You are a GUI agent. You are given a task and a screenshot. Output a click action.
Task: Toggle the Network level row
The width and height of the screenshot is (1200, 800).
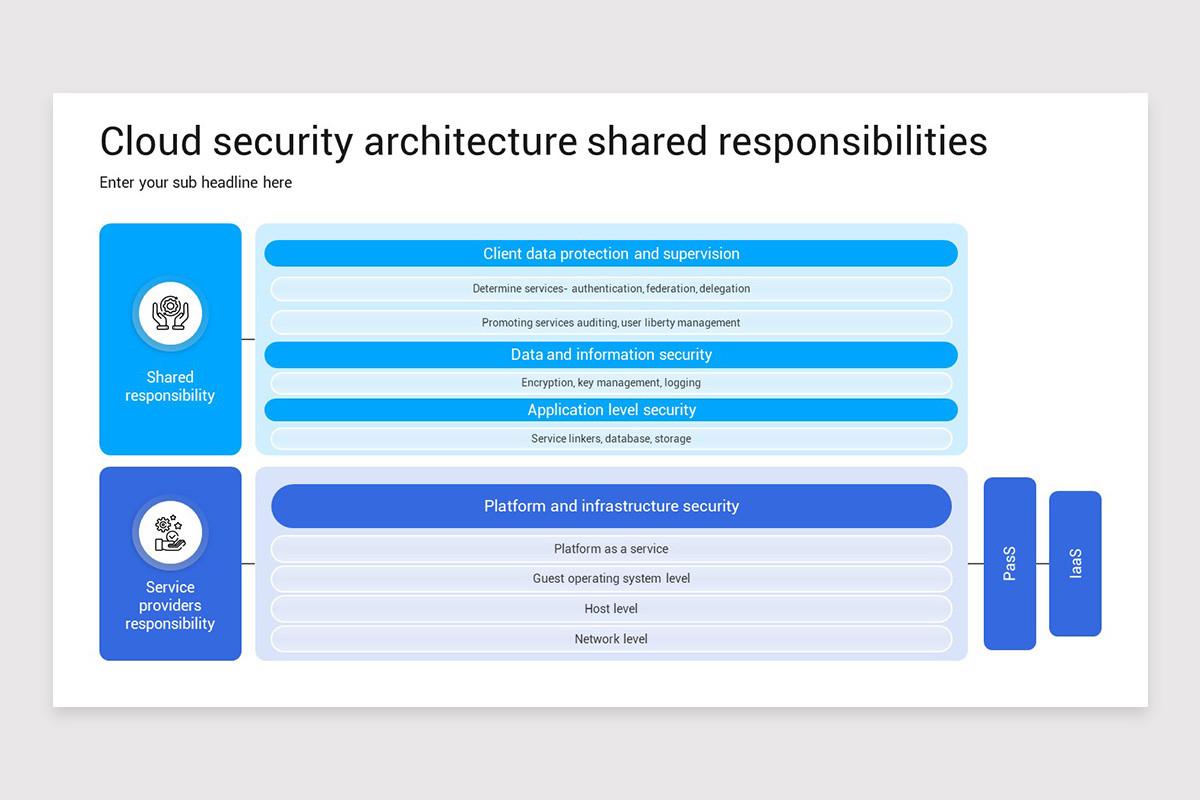611,638
